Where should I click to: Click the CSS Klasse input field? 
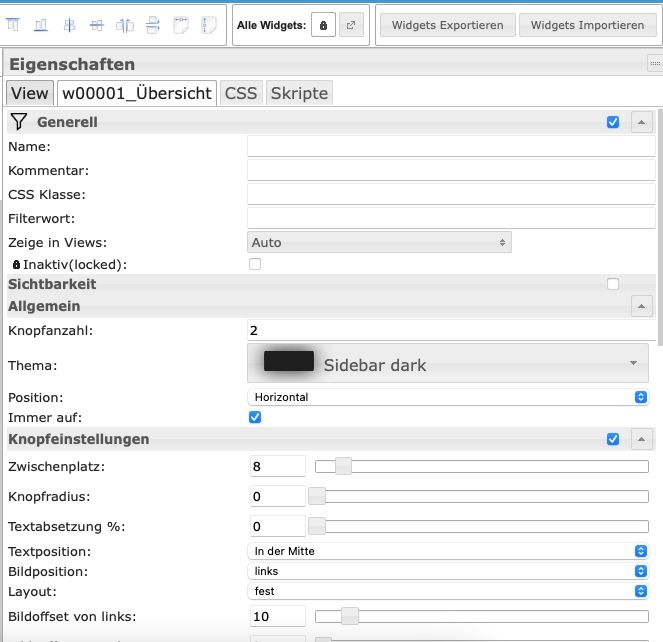coord(451,195)
